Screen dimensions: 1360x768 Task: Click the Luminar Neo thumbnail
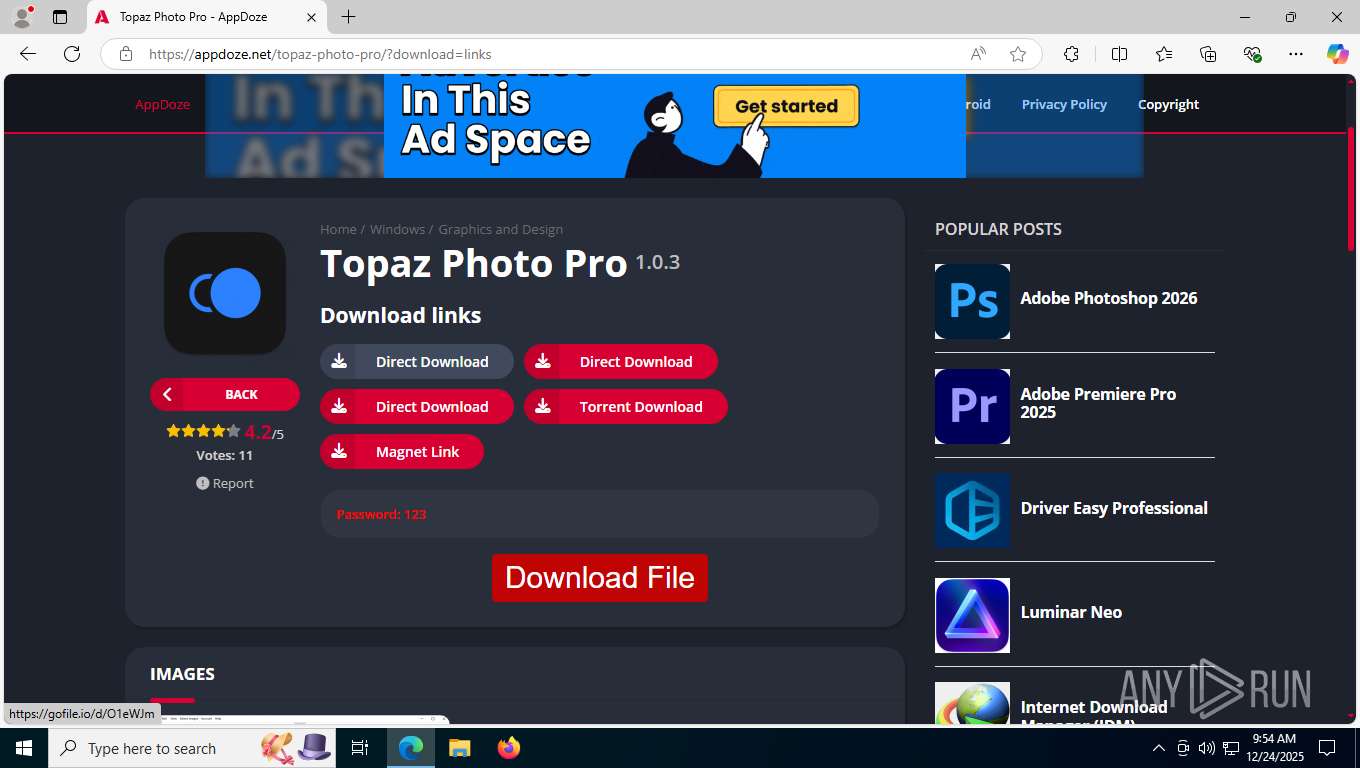click(972, 615)
